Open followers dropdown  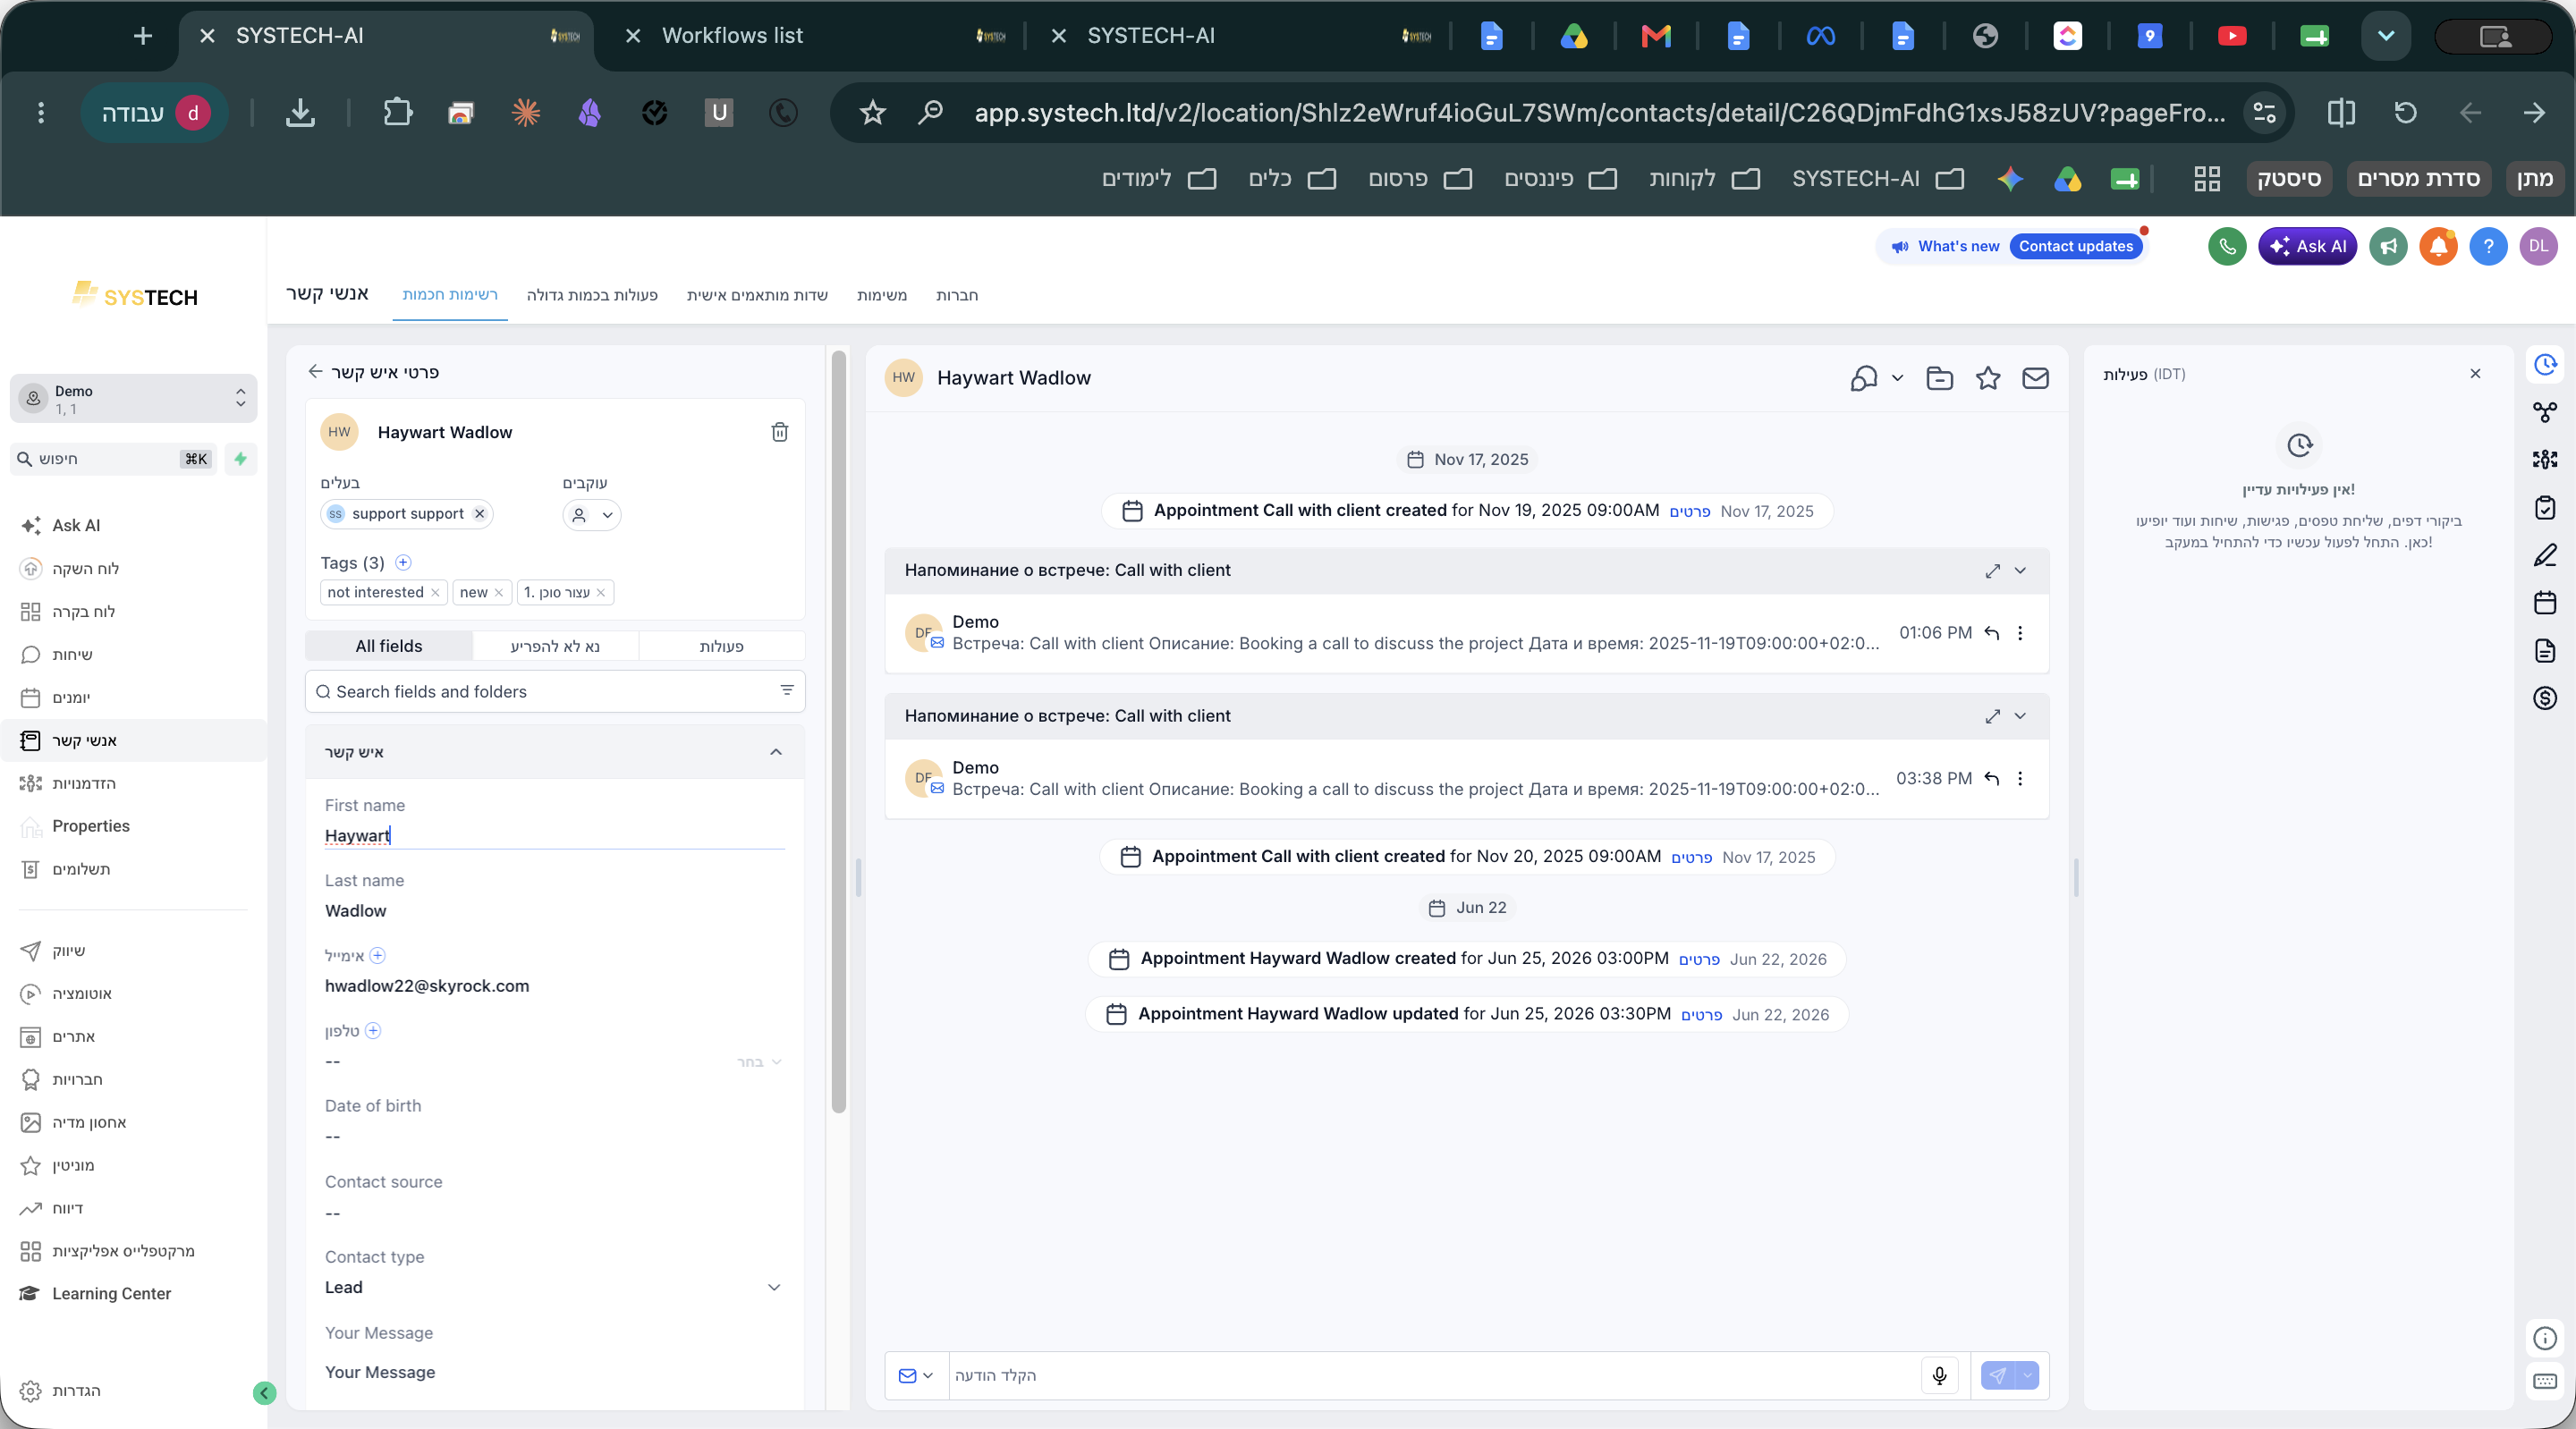[591, 514]
